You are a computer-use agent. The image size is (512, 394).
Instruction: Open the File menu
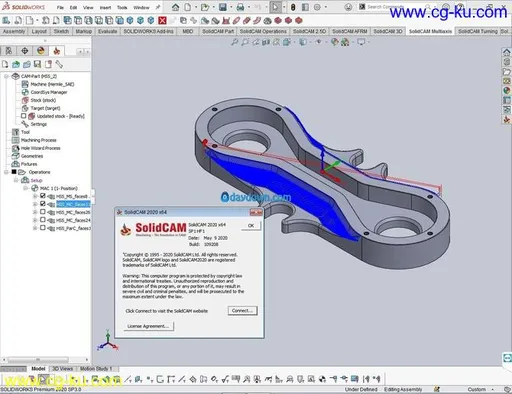60,7
